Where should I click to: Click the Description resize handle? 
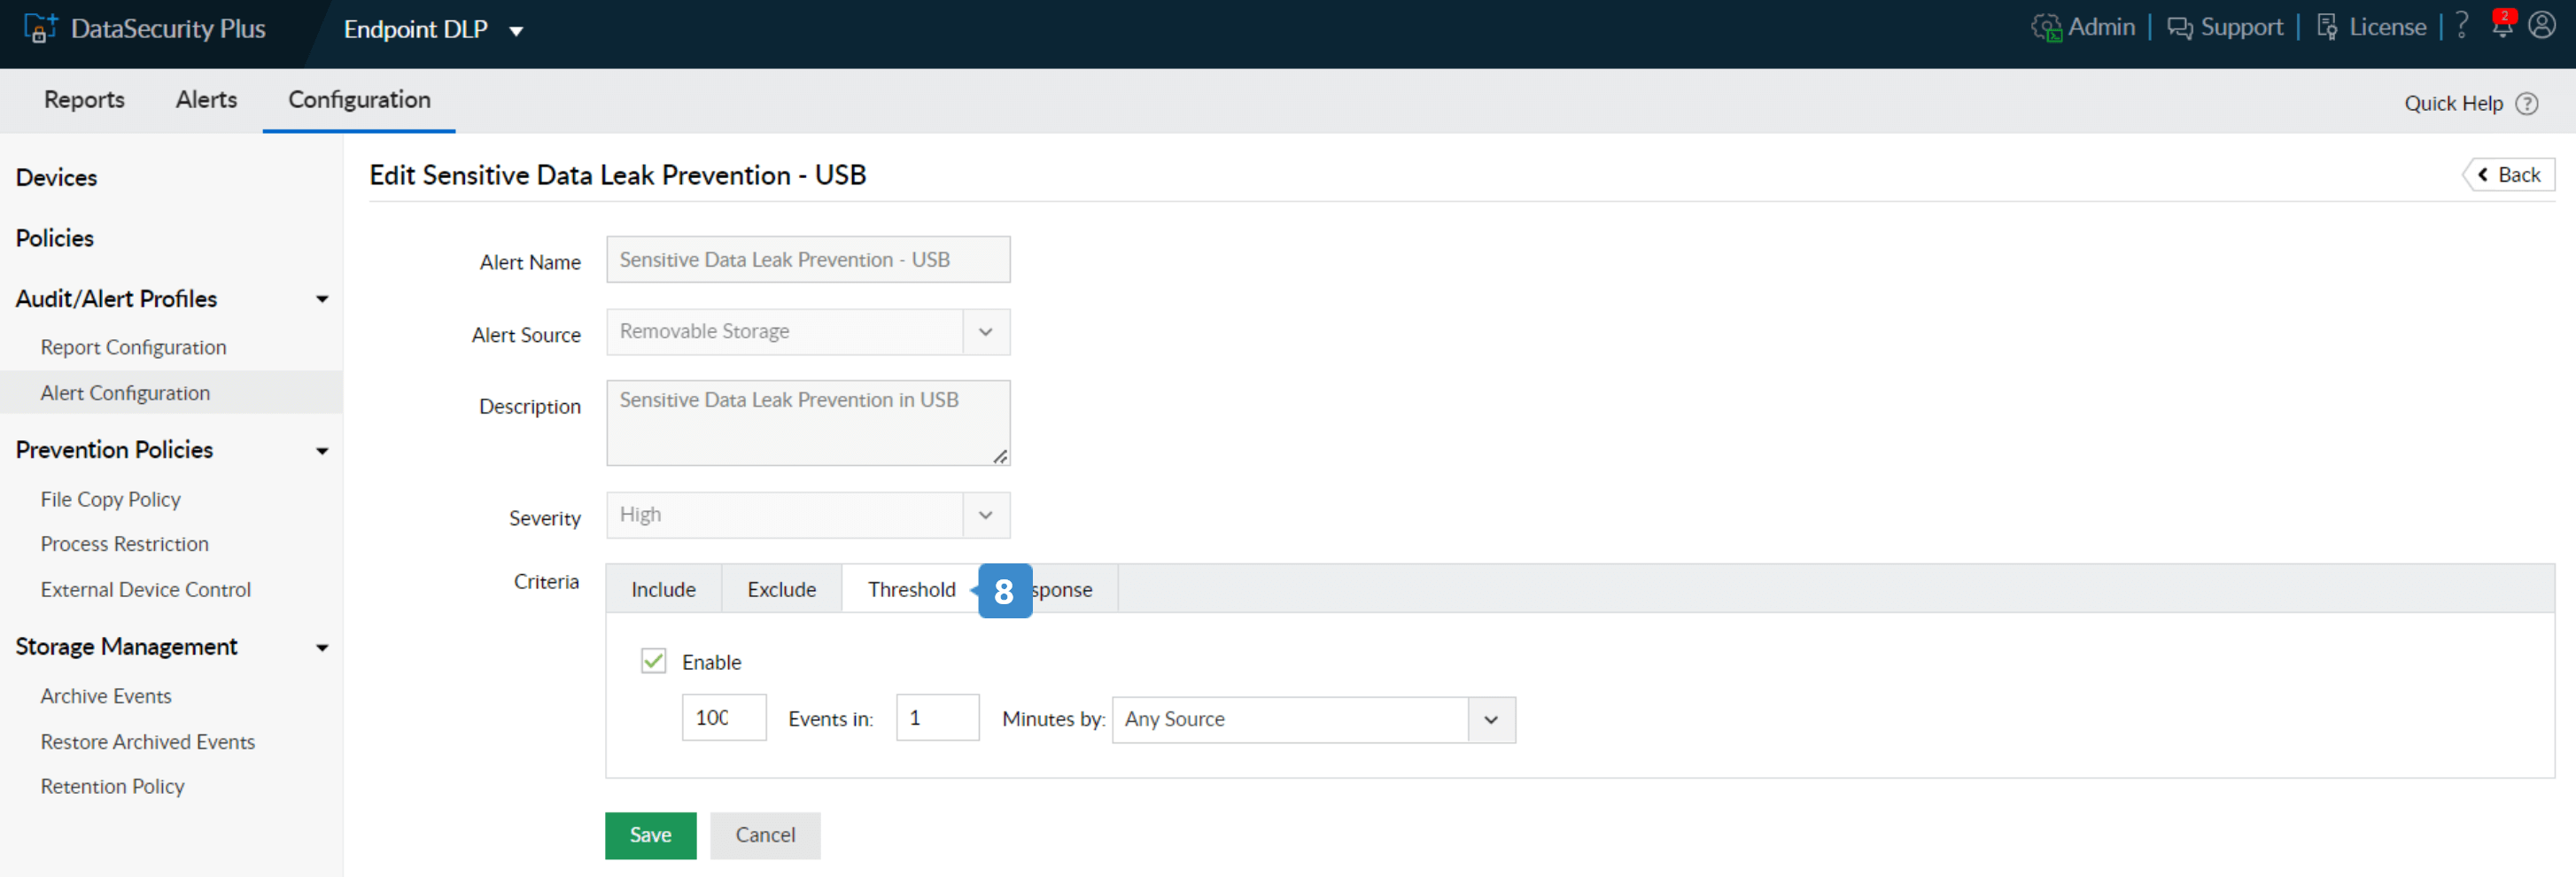pyautogui.click(x=1000, y=456)
